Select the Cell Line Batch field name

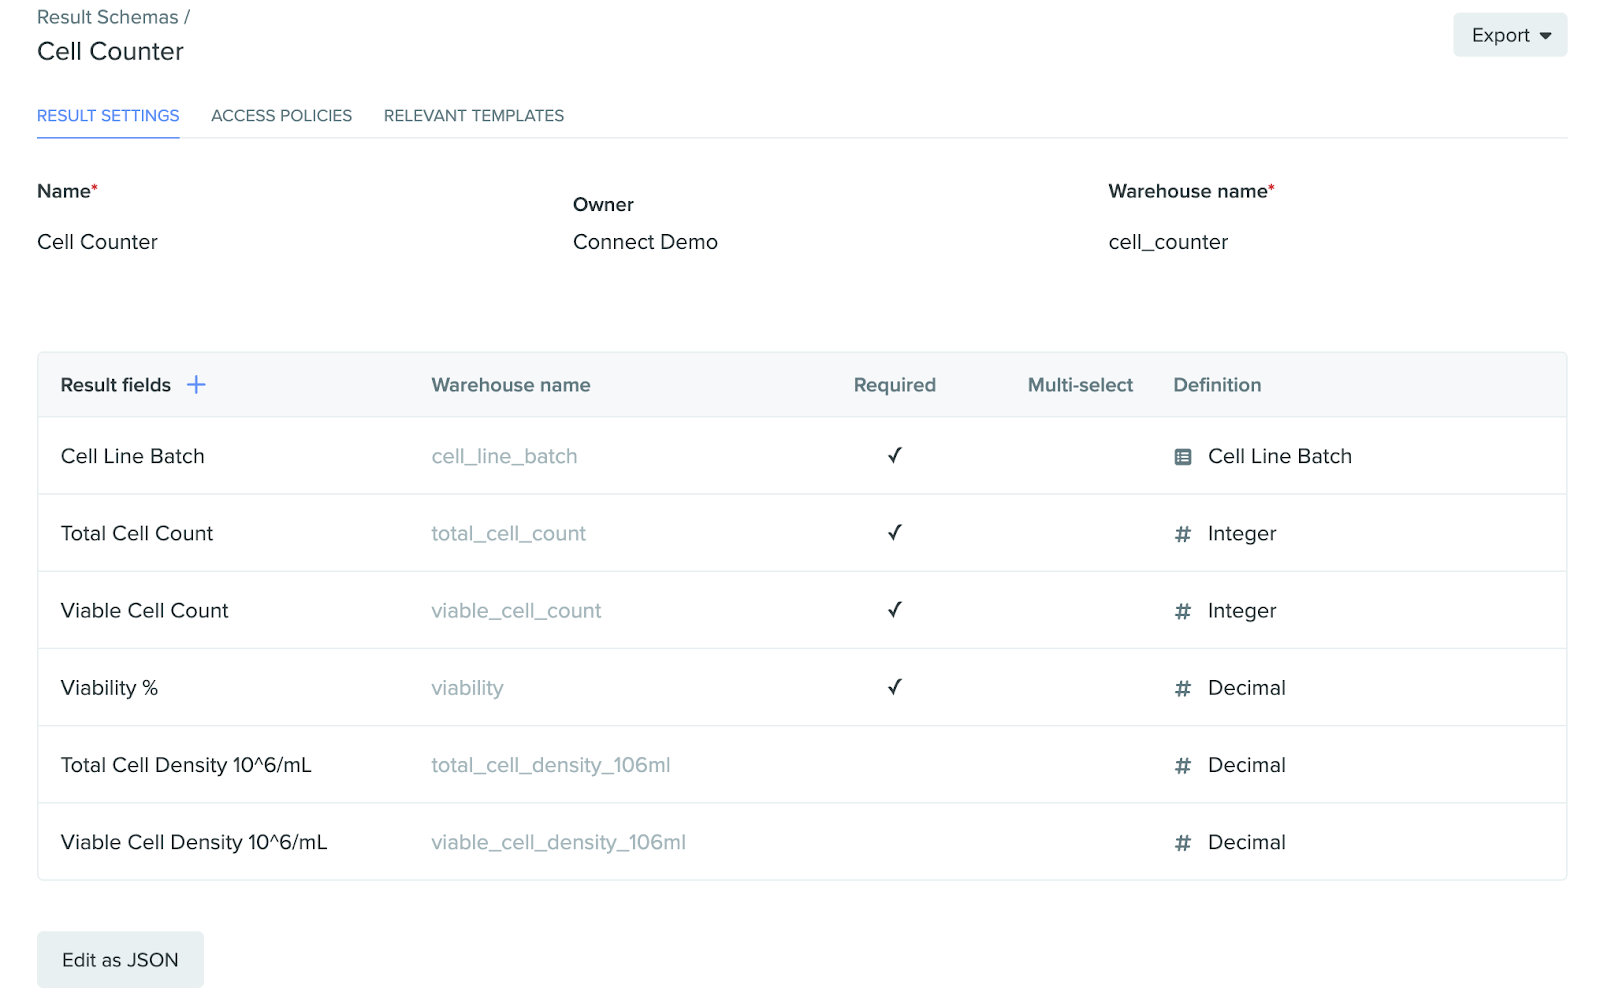[132, 456]
